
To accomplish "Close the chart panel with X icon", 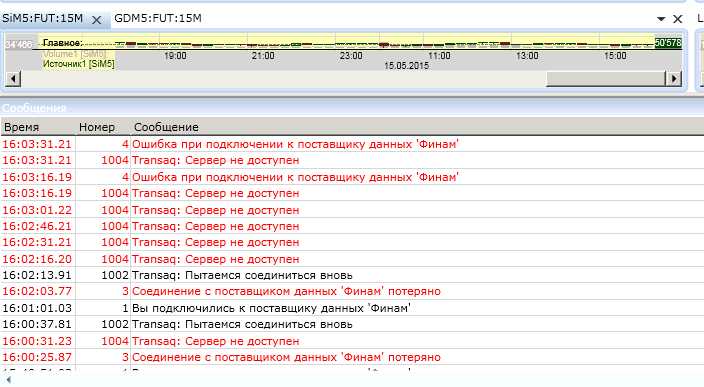I will click(x=678, y=19).
